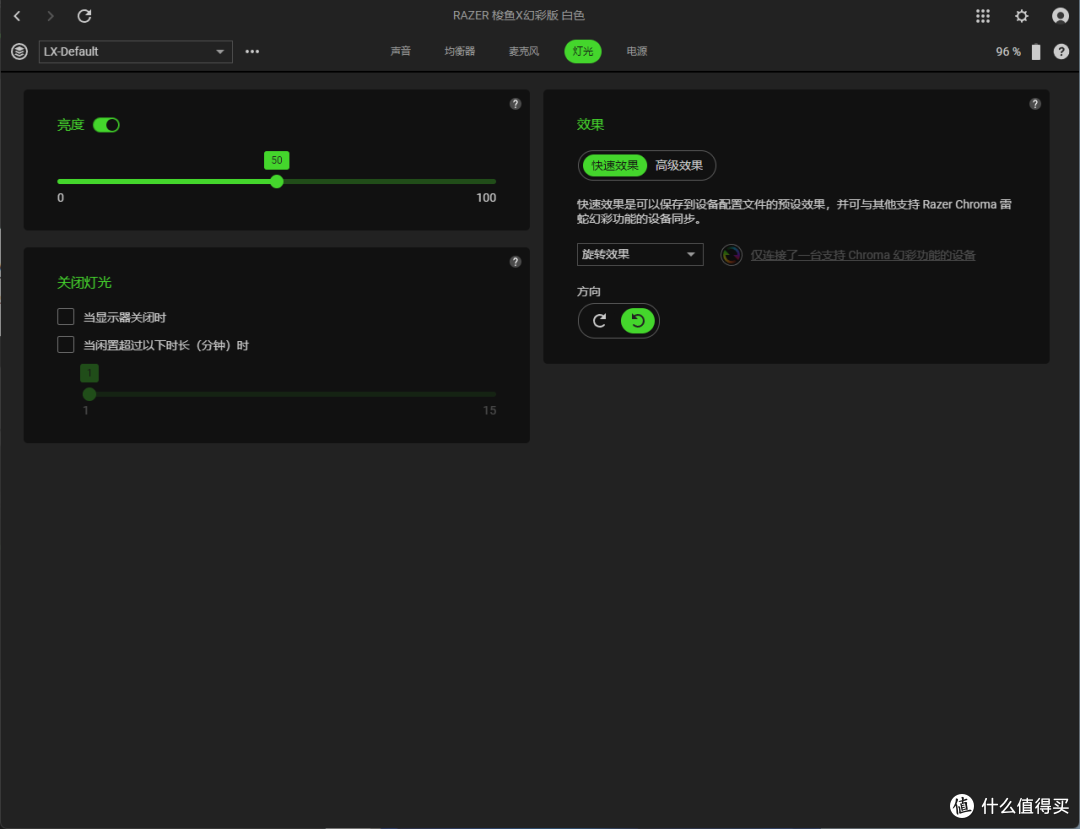Click the idle time slider handle
This screenshot has width=1080, height=829.
[89, 395]
